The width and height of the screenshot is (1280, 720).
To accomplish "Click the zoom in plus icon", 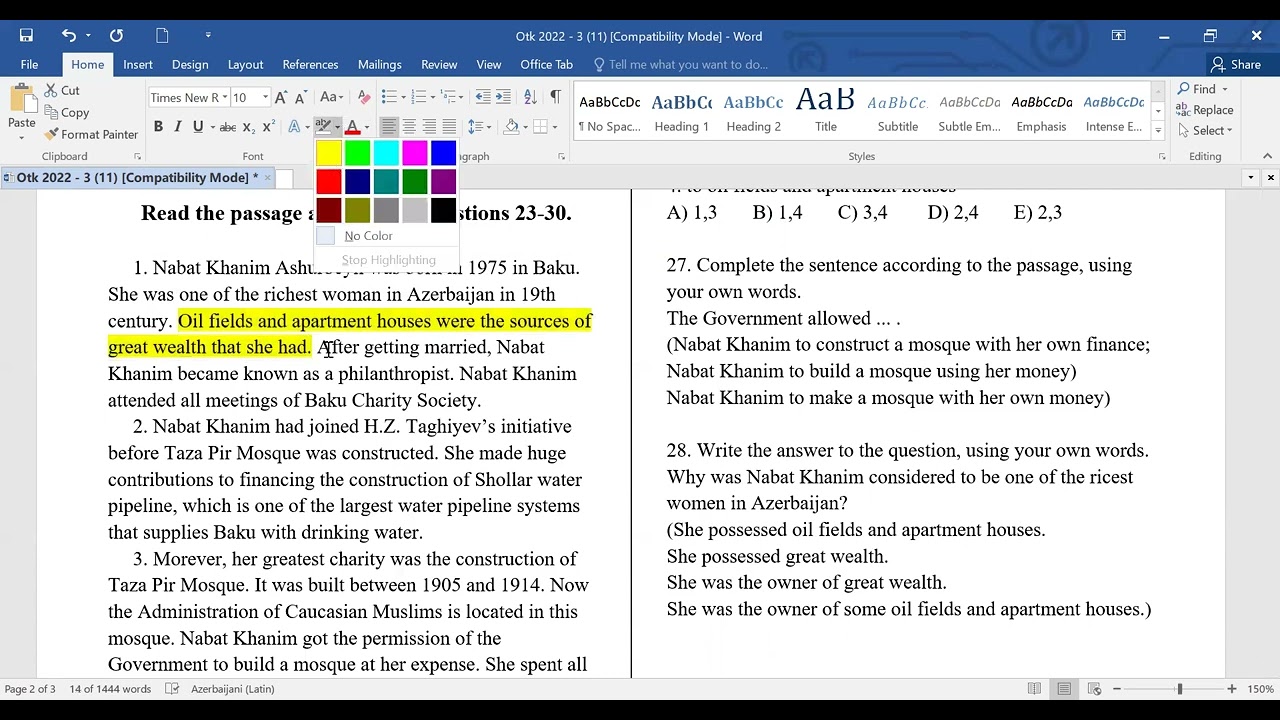I will (1232, 689).
